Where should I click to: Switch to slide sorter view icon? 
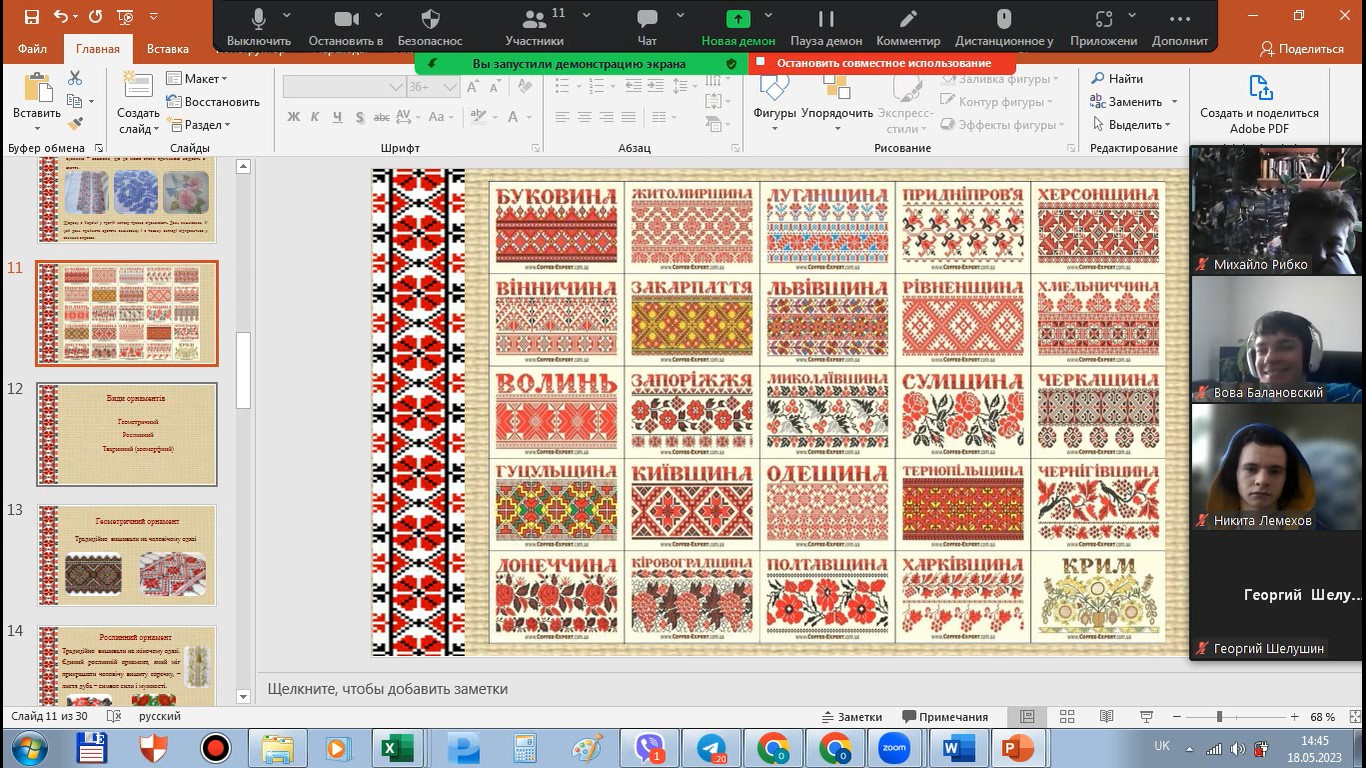[1067, 717]
